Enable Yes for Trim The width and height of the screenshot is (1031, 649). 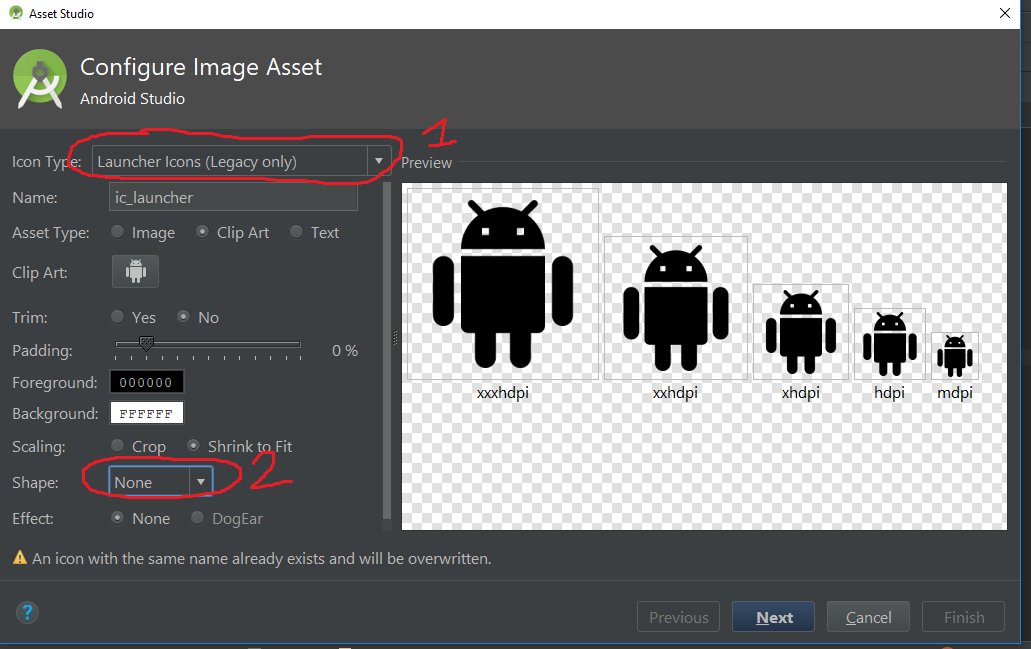coord(117,317)
